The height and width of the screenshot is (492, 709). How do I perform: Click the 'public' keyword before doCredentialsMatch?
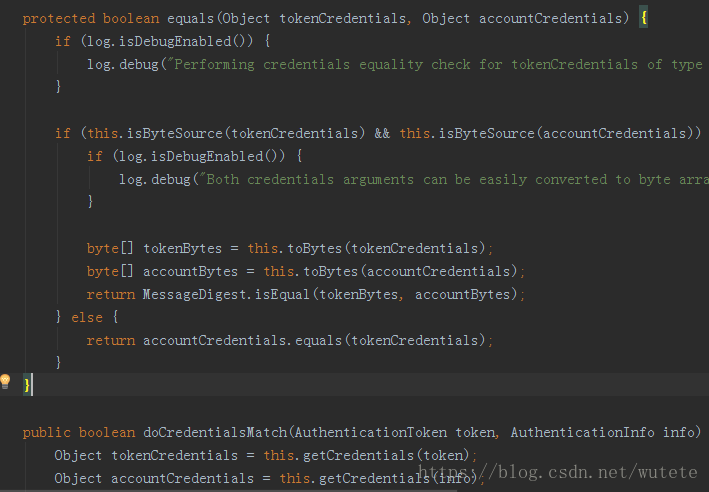[x=47, y=433]
